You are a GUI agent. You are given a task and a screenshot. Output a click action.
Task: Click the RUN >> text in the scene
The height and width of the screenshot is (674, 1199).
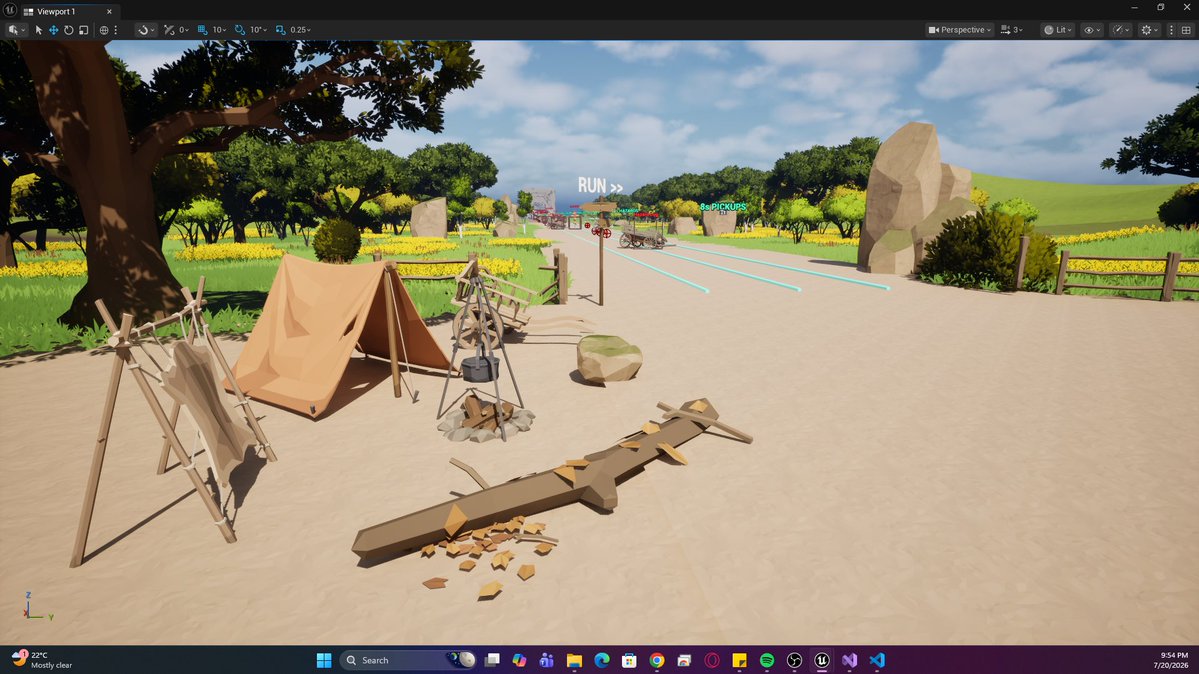pos(600,186)
